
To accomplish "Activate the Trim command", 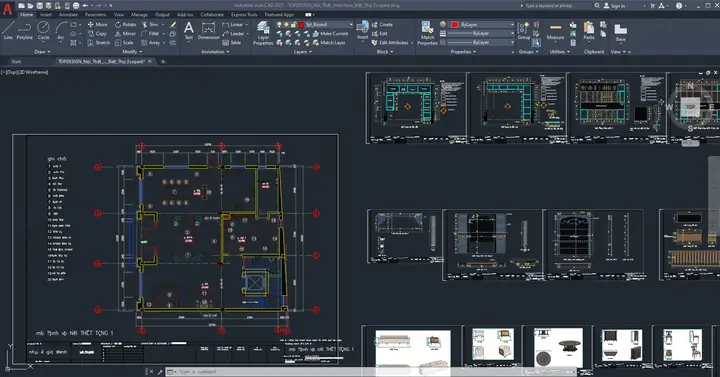I will pos(150,24).
